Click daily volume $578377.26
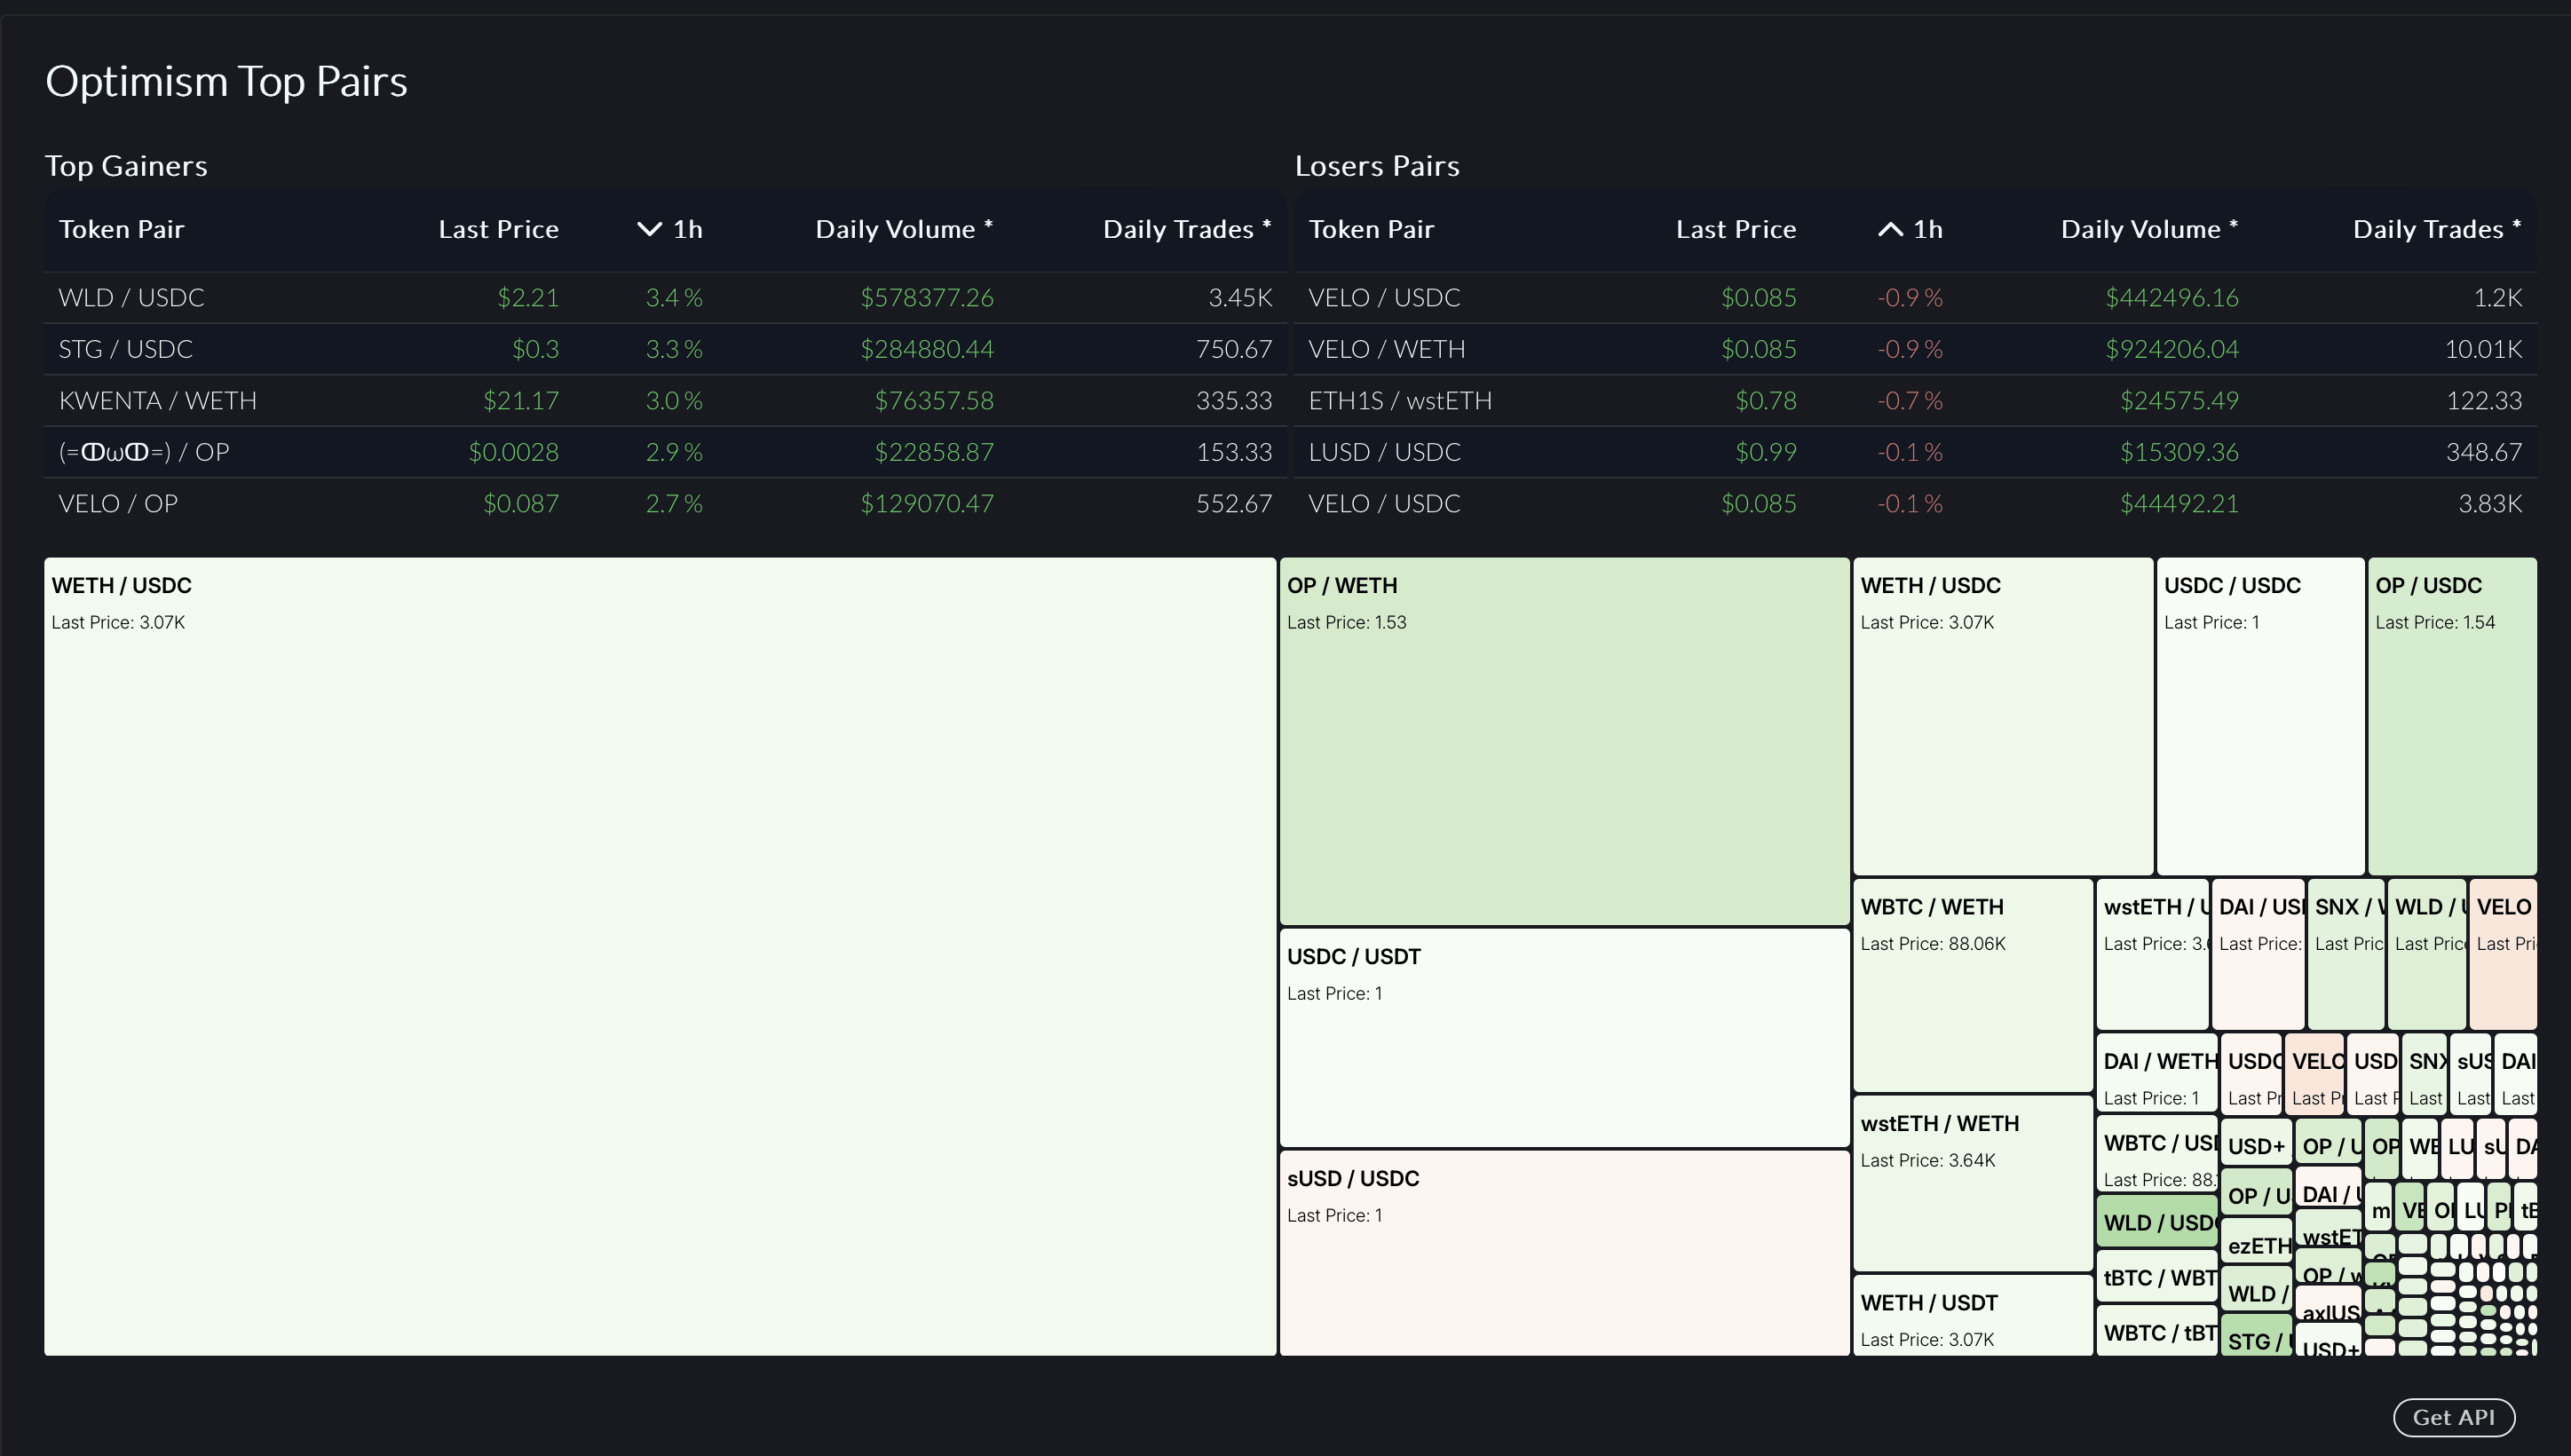Screen dimensions: 2571x1456 pos(927,297)
